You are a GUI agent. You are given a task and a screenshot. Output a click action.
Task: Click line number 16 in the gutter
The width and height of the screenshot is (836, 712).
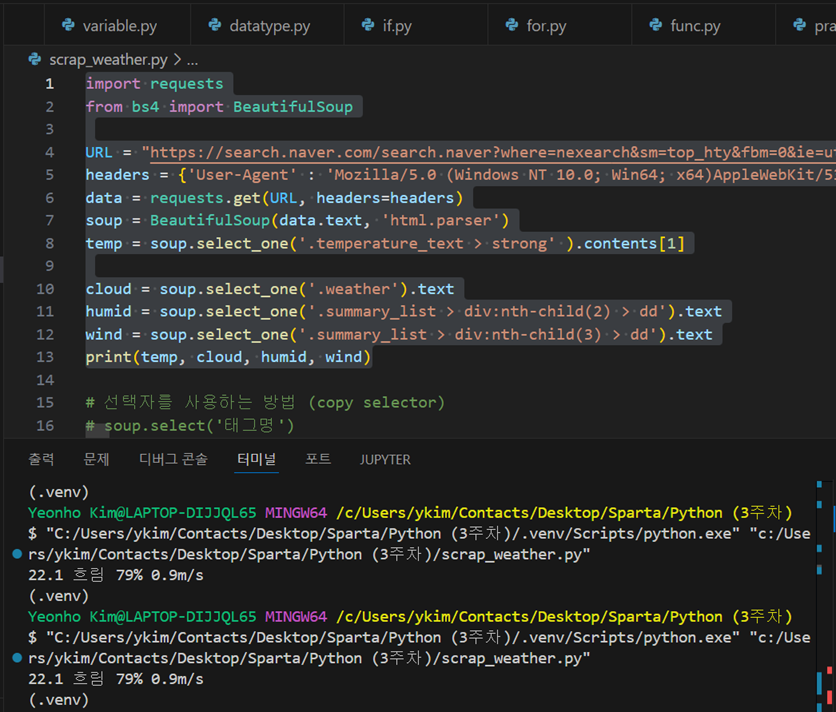coord(45,426)
